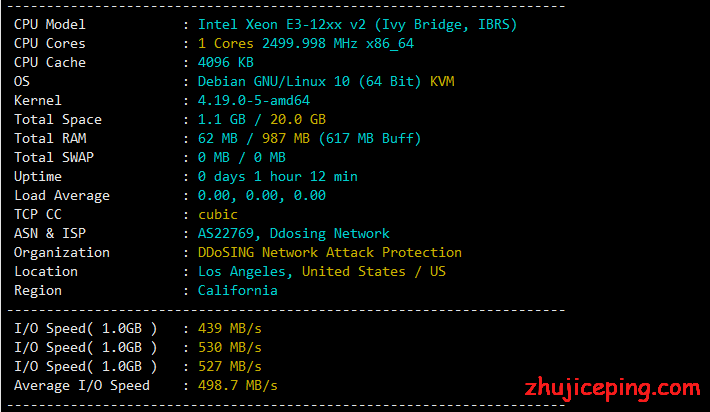
Task: Select the Los Angeles location text
Action: [242, 272]
